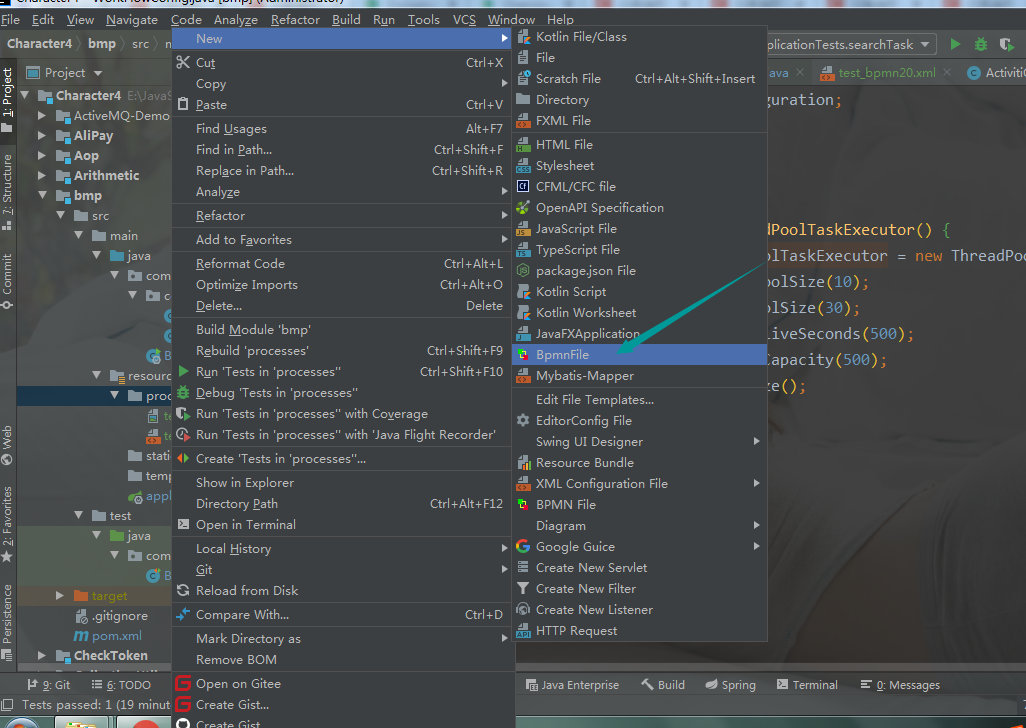Screen dimensions: 1026x728
Task: Collapse the test folder node
Action: (x=79, y=515)
